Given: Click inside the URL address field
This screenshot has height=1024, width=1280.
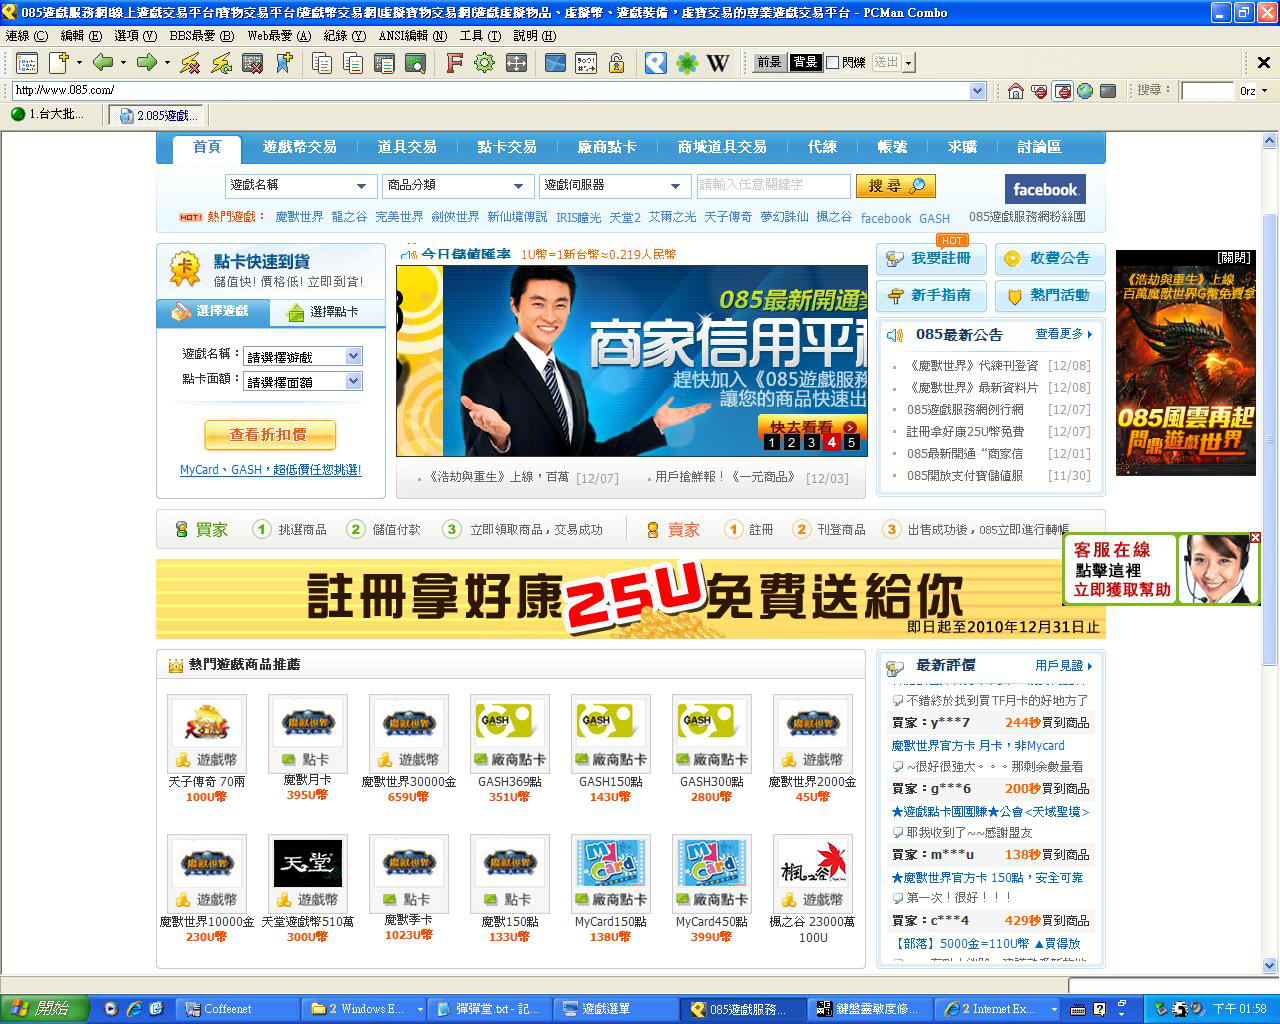Looking at the screenshot, I should [x=490, y=91].
